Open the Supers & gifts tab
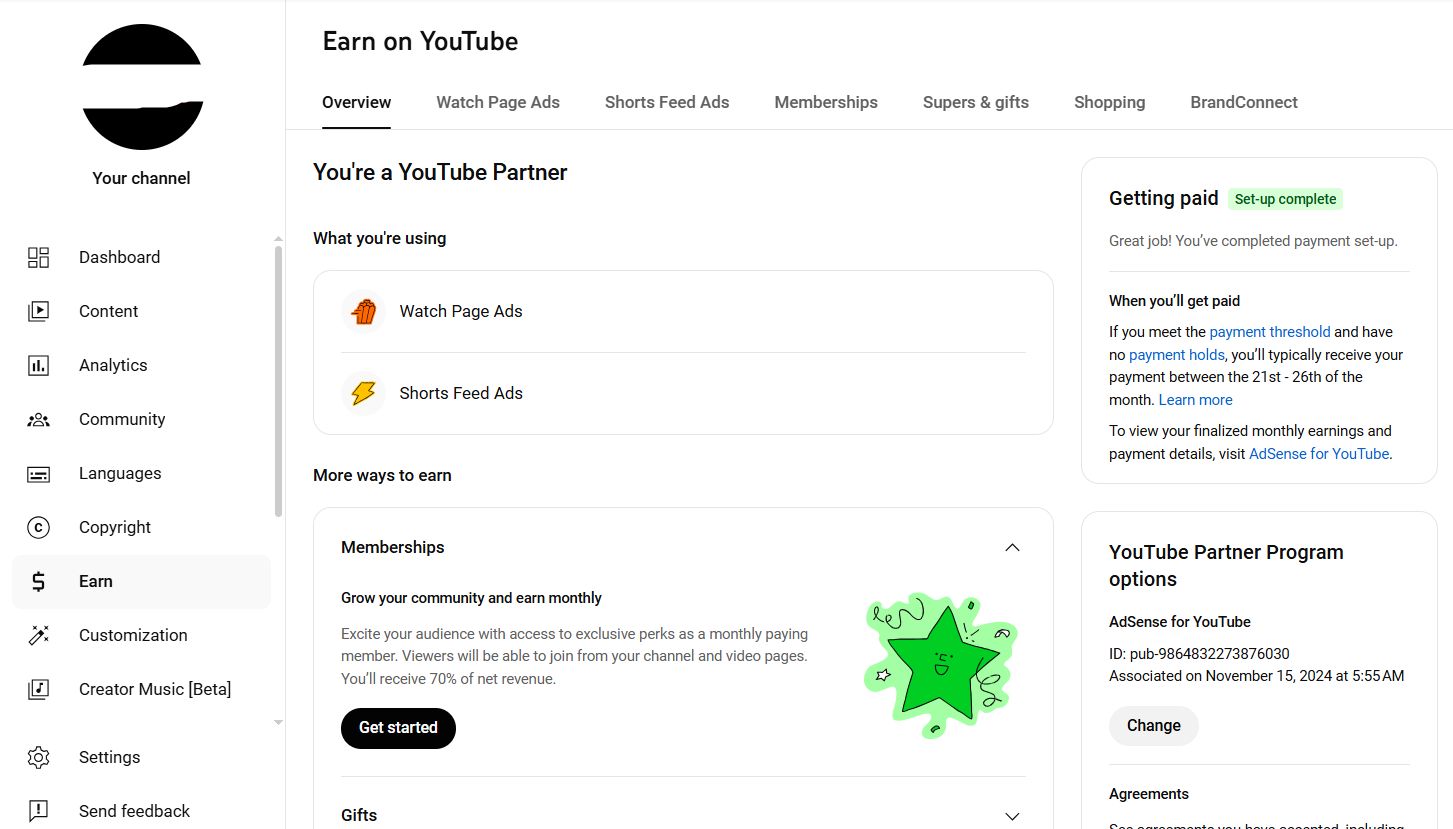1453x829 pixels. [975, 102]
